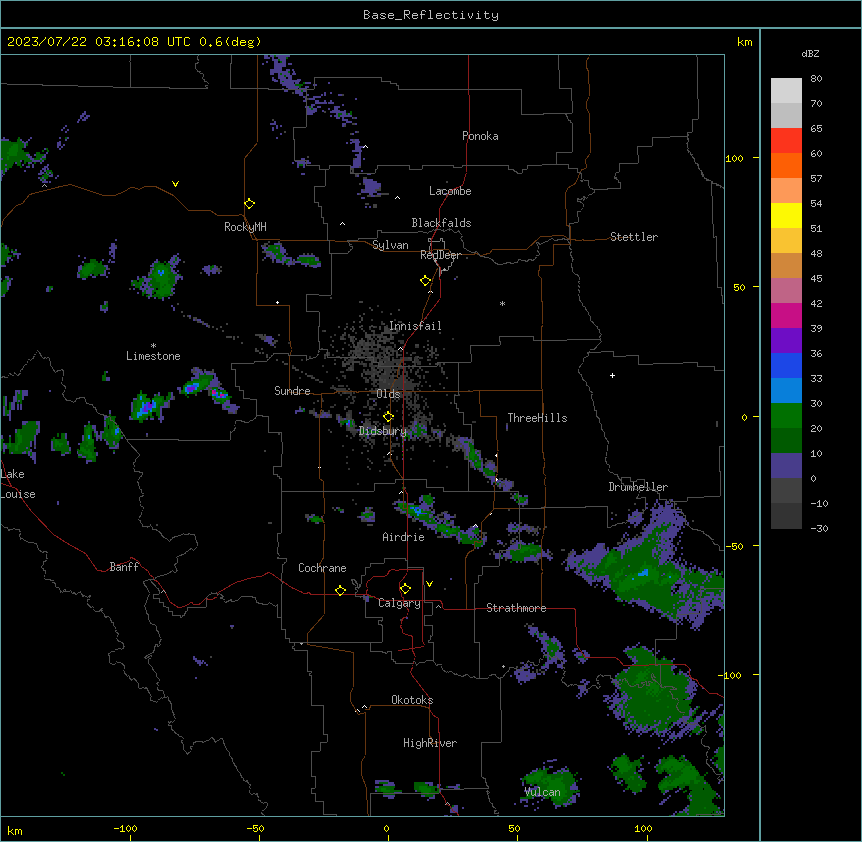
Task: Click the Stettler label
Action: [634, 237]
